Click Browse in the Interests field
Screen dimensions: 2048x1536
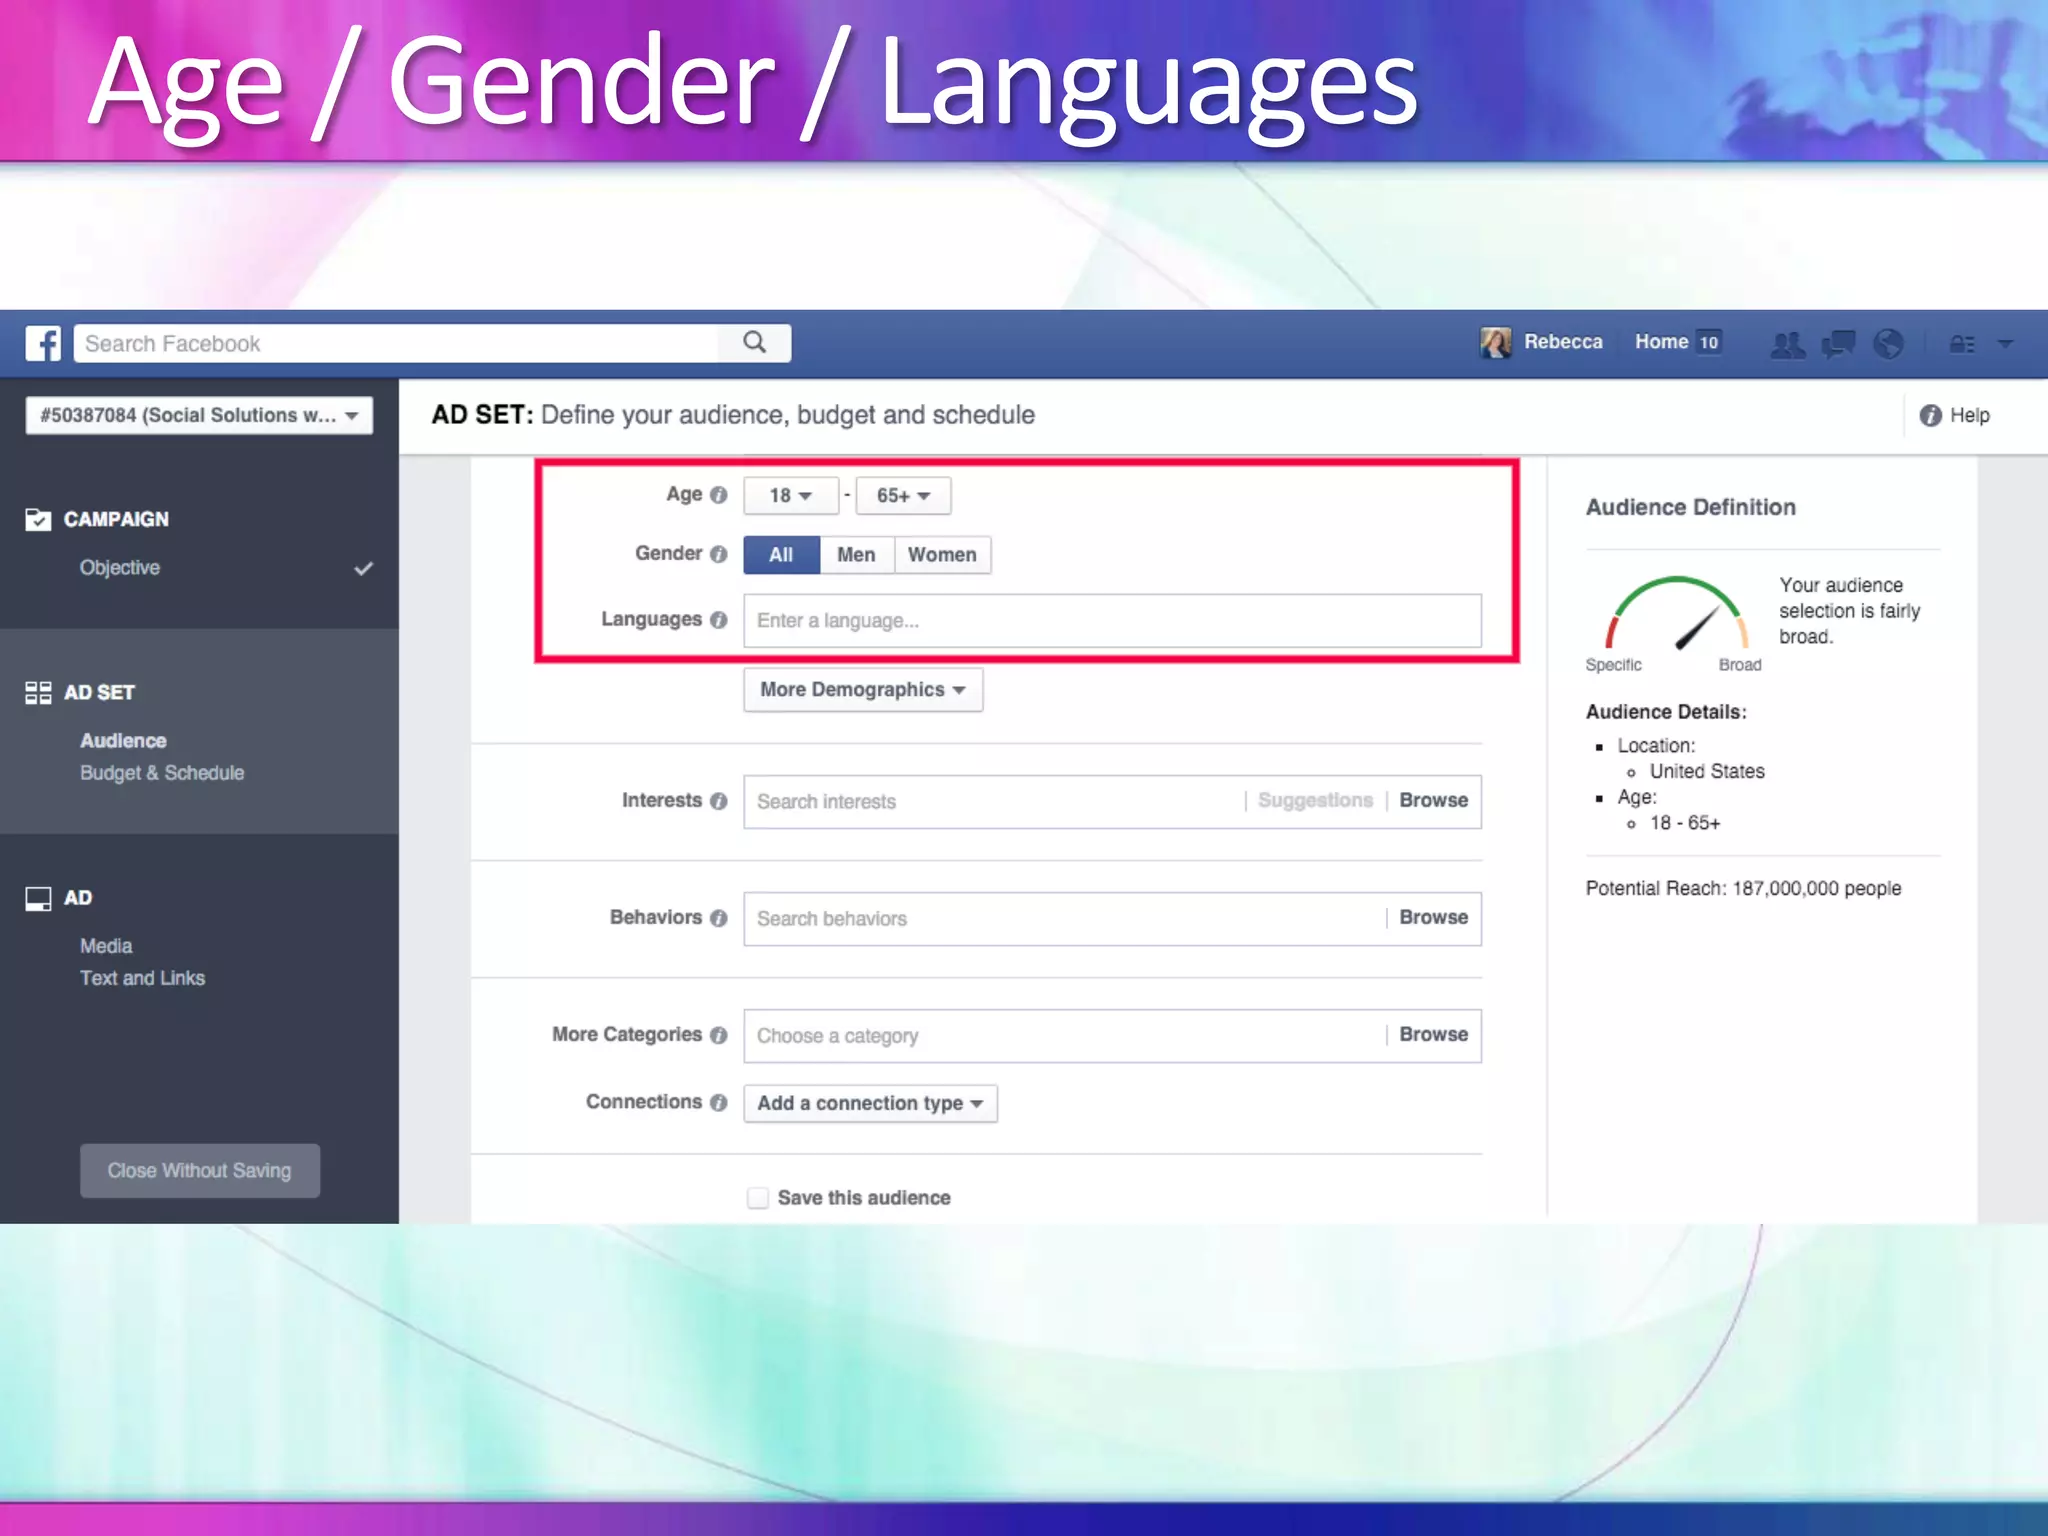(x=1433, y=801)
